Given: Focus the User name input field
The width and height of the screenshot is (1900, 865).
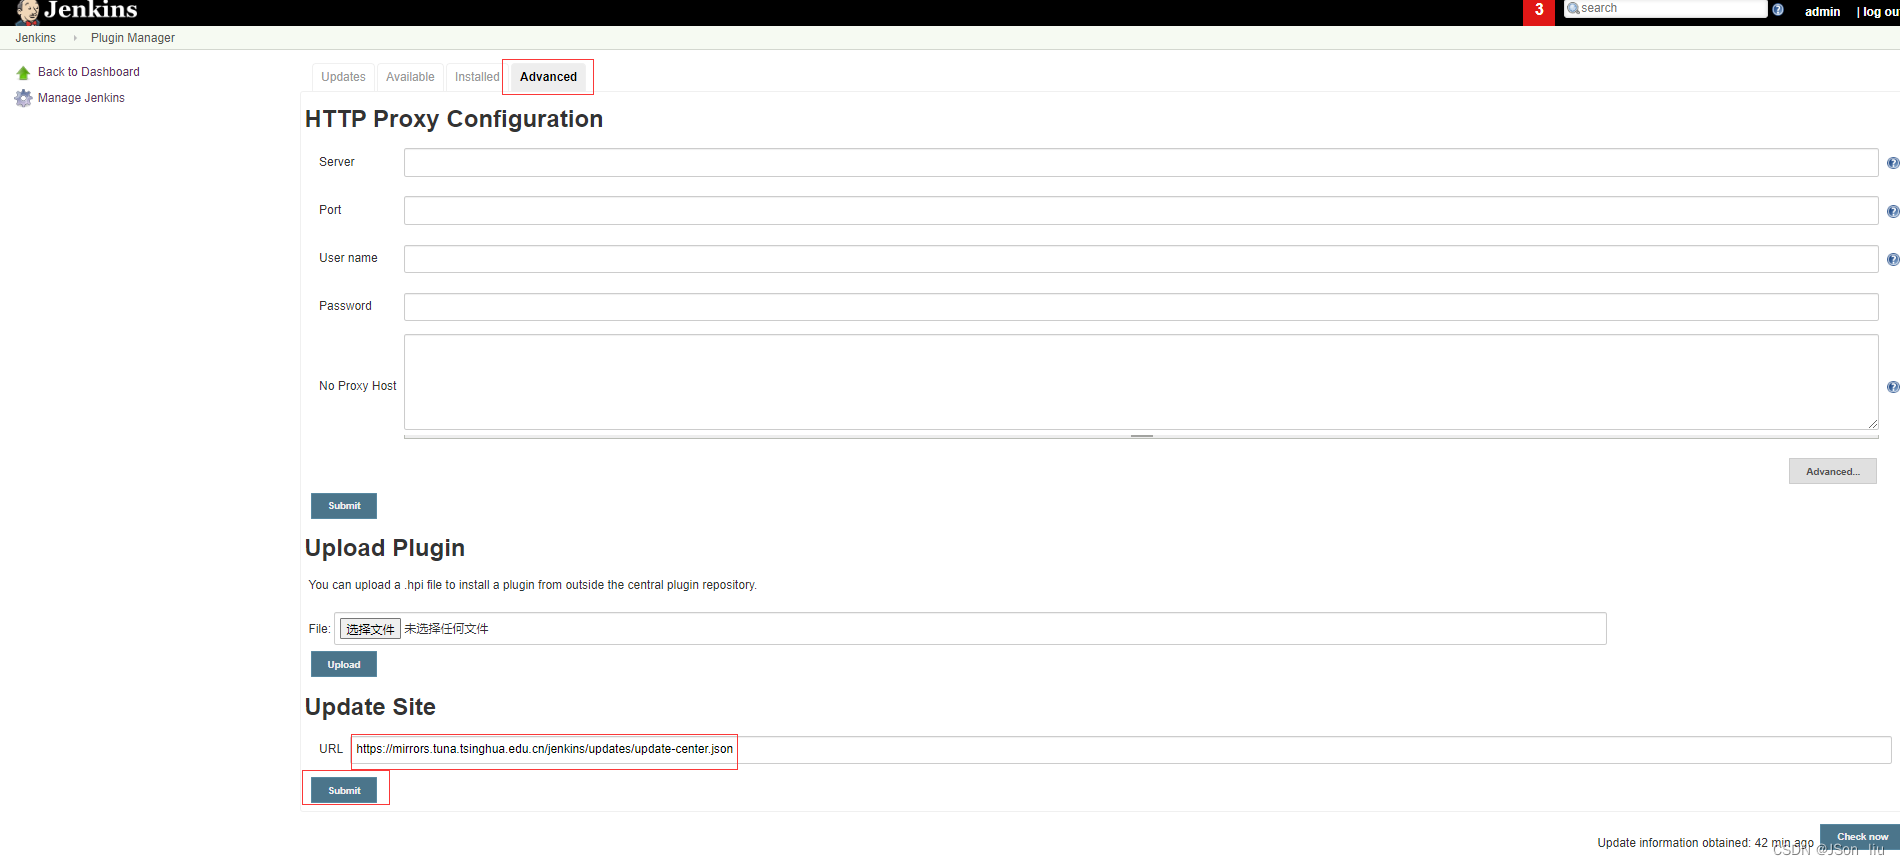Looking at the screenshot, I should tap(1141, 259).
